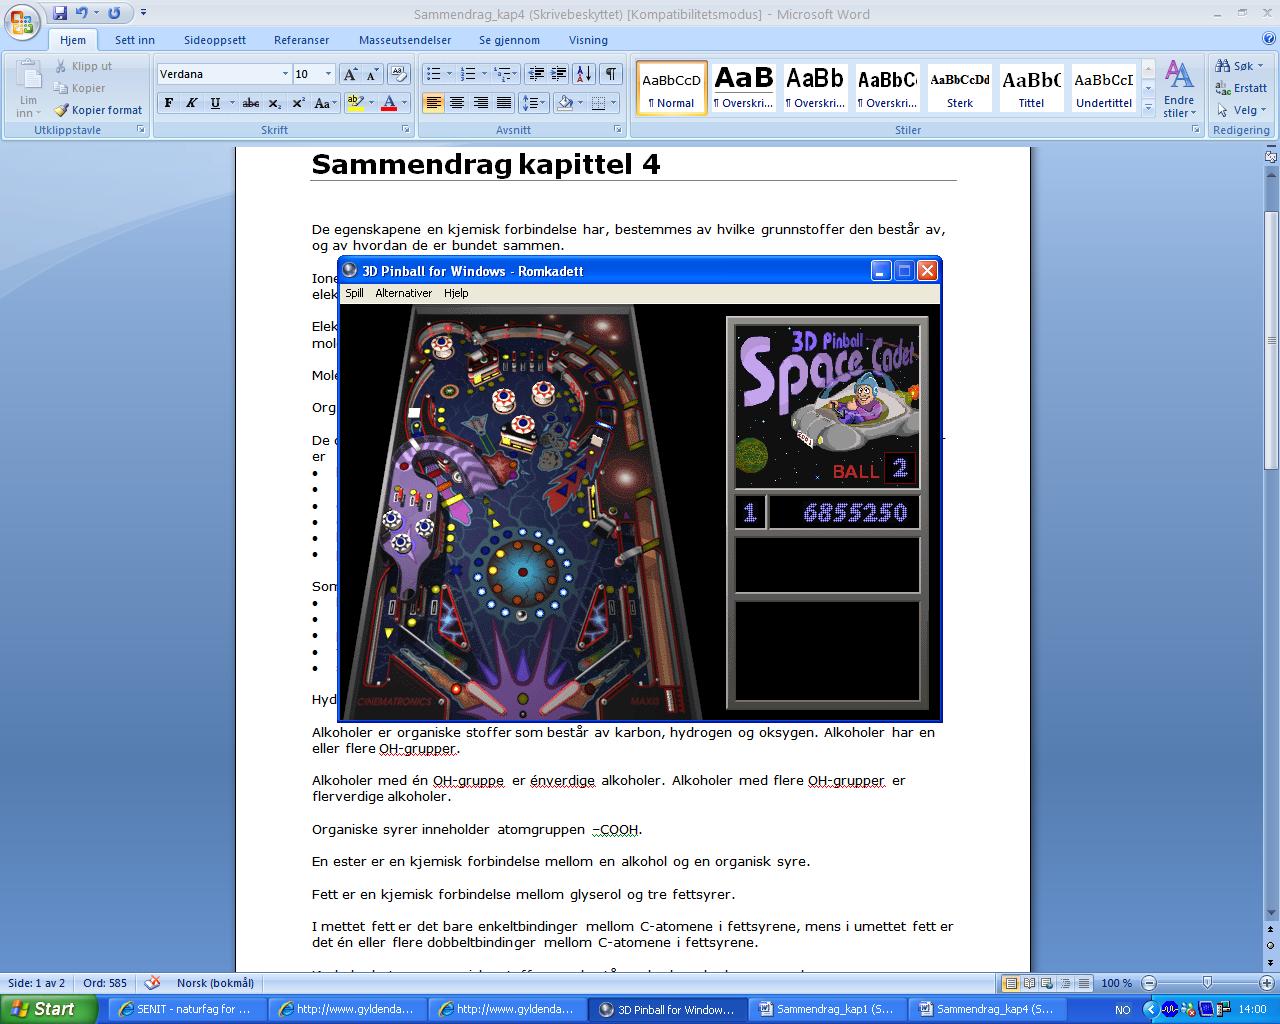This screenshot has height=1024, width=1280.
Task: Click the Redo icon in the quick toolbar
Action: click(x=114, y=13)
